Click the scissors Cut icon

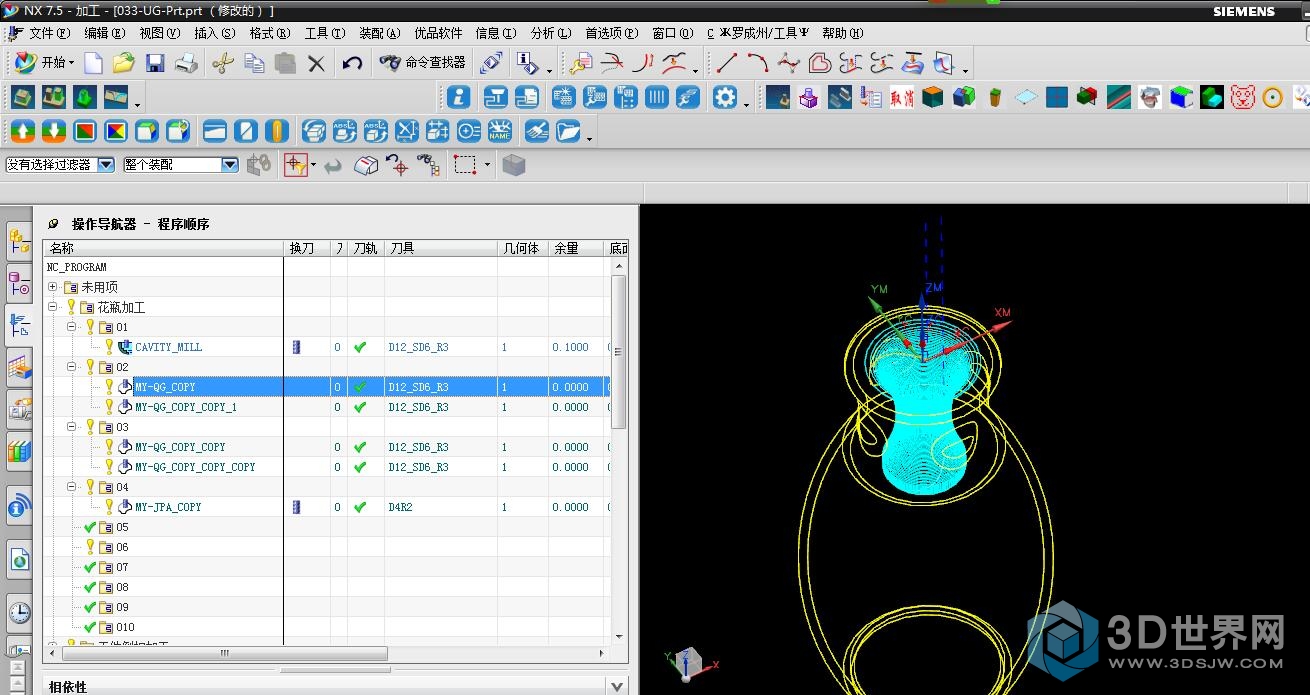coord(222,64)
